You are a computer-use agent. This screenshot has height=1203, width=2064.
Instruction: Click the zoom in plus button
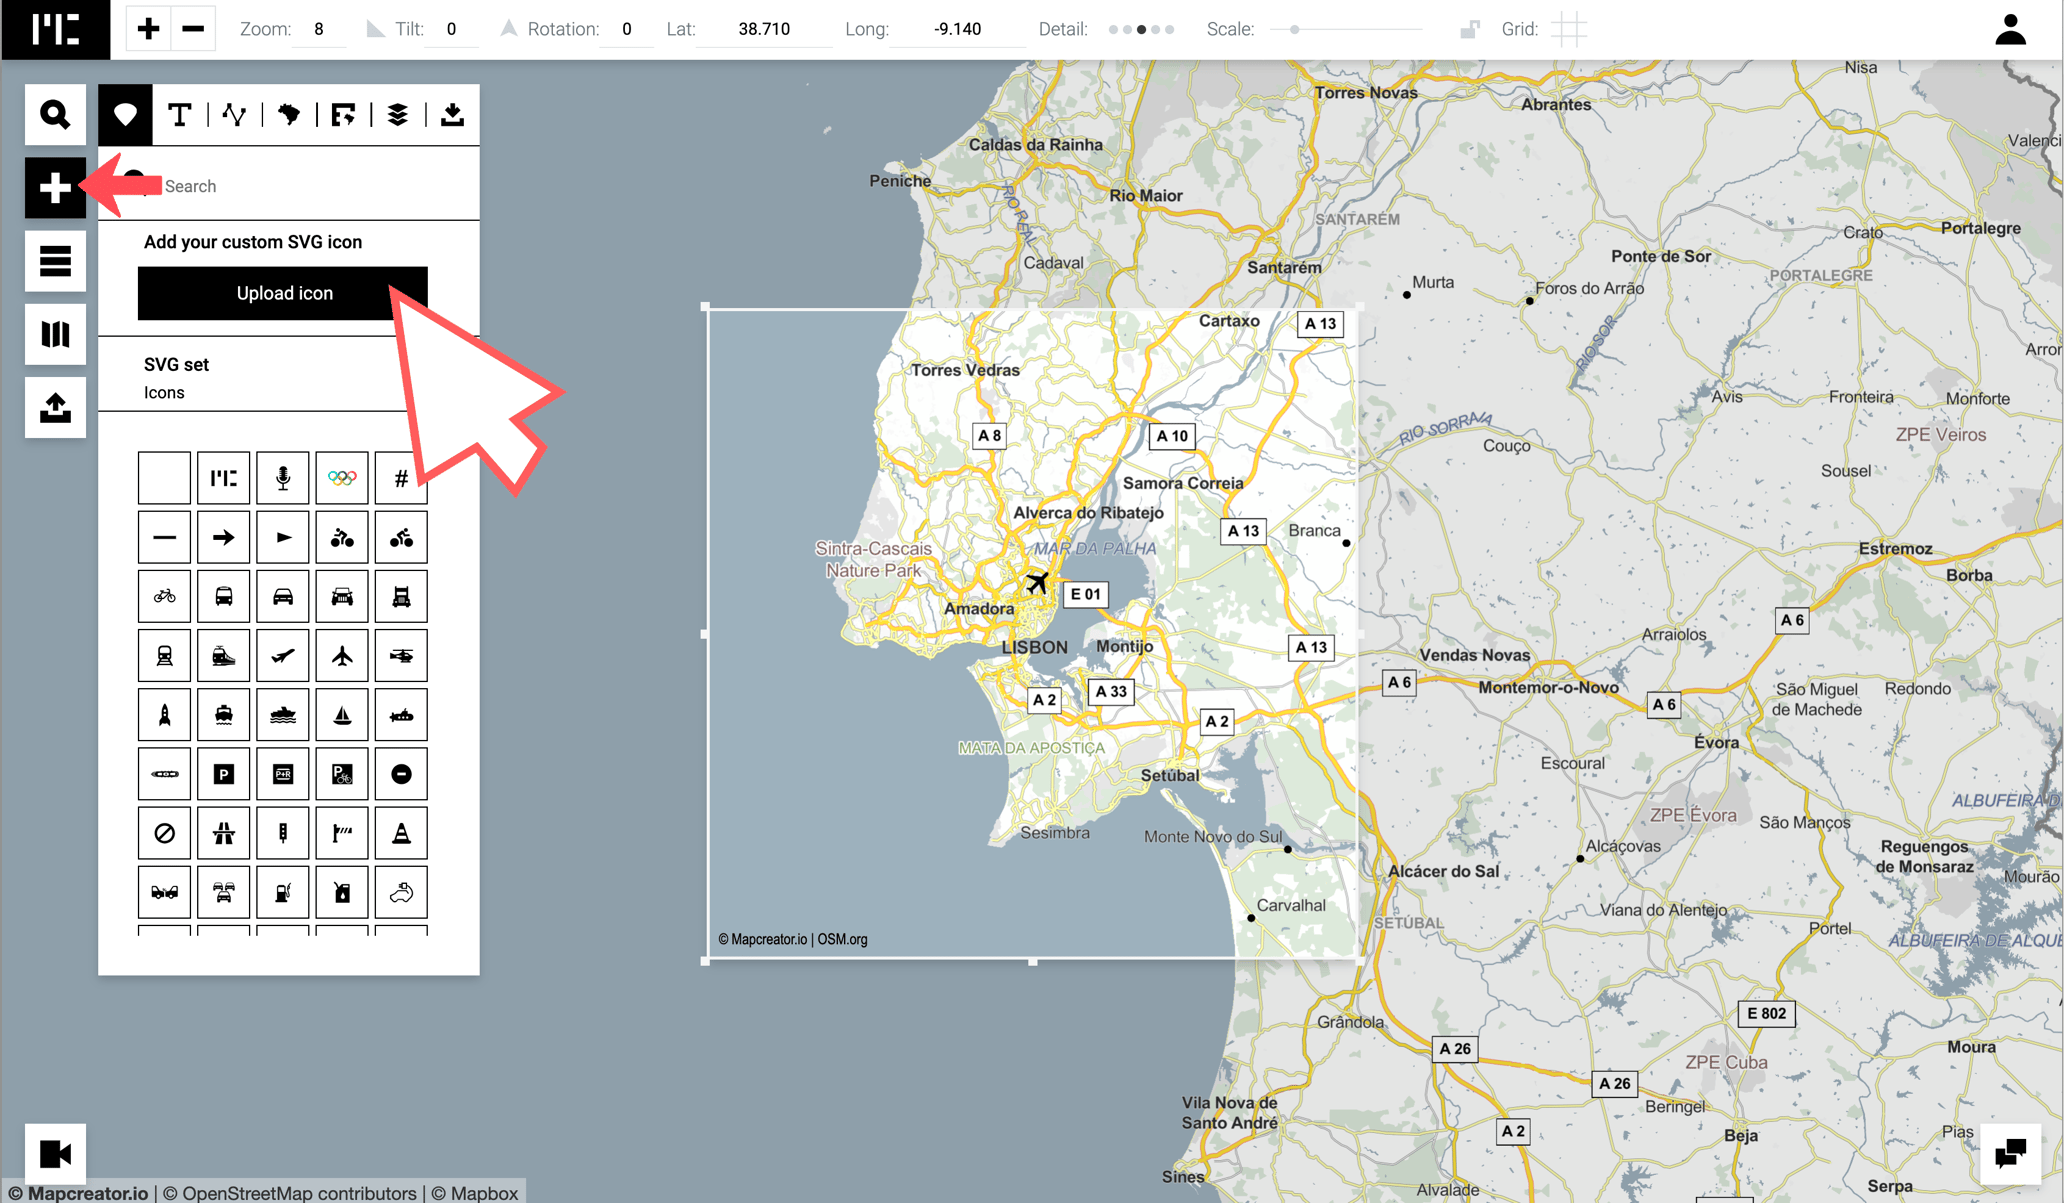[x=148, y=29]
